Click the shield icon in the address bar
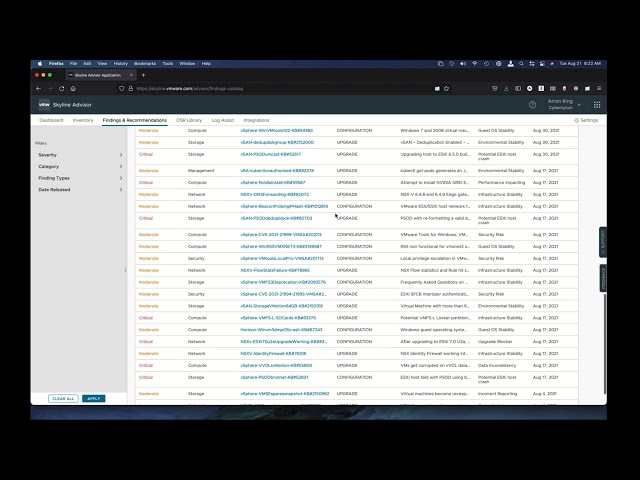 coord(122,89)
